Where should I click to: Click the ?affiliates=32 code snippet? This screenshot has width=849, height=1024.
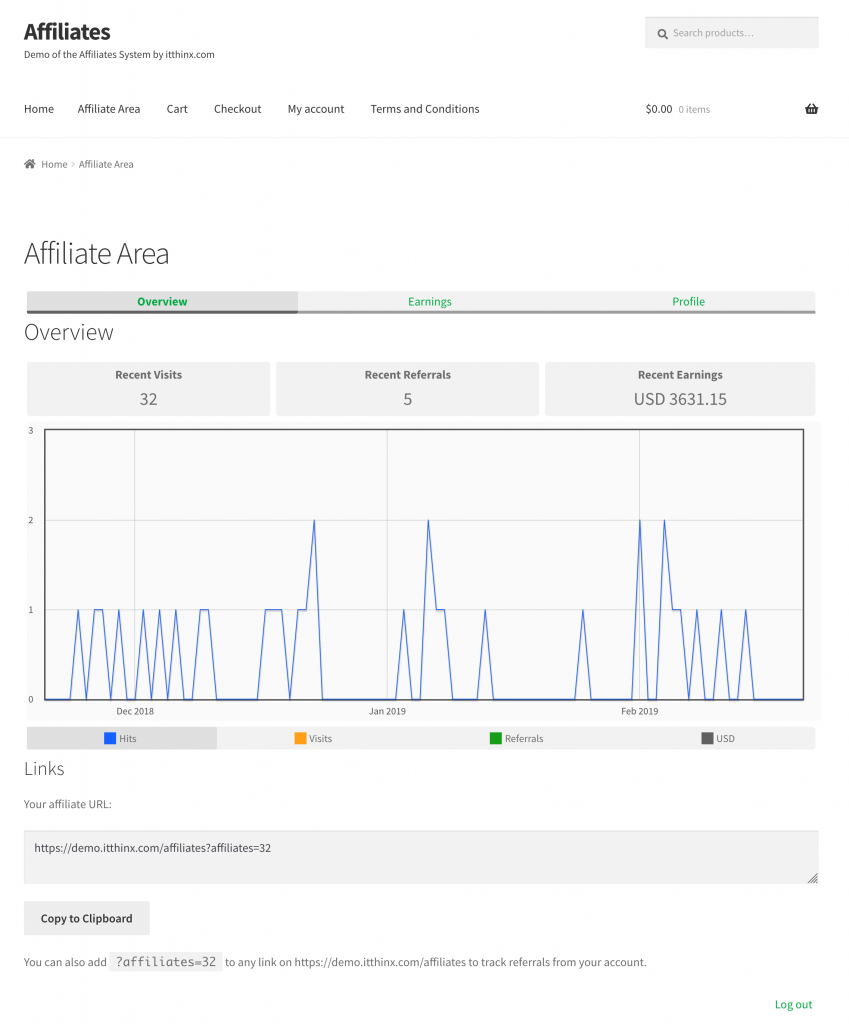coord(166,962)
